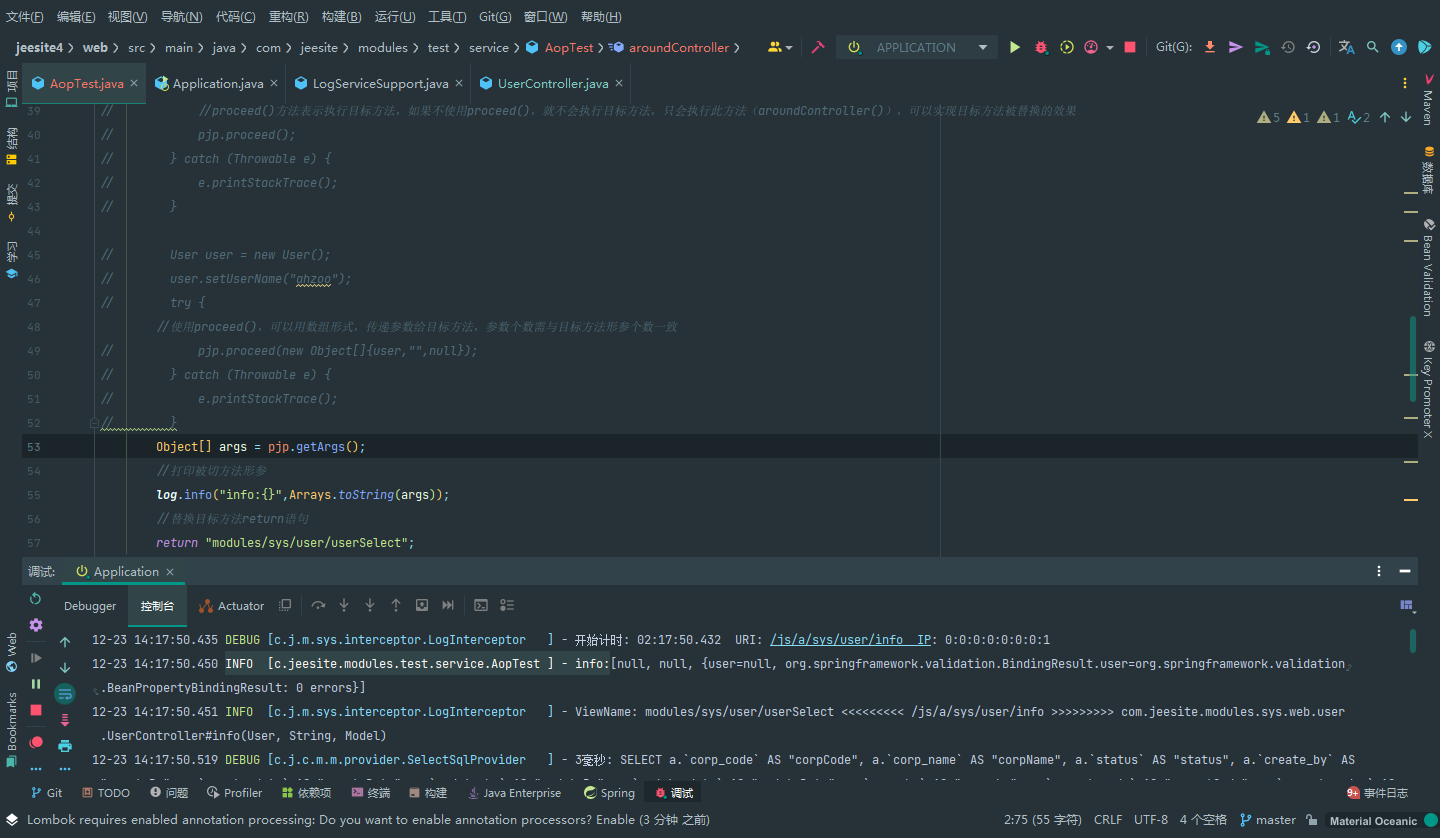Evaluate expression console icon
This screenshot has width=1440, height=838.
481,605
